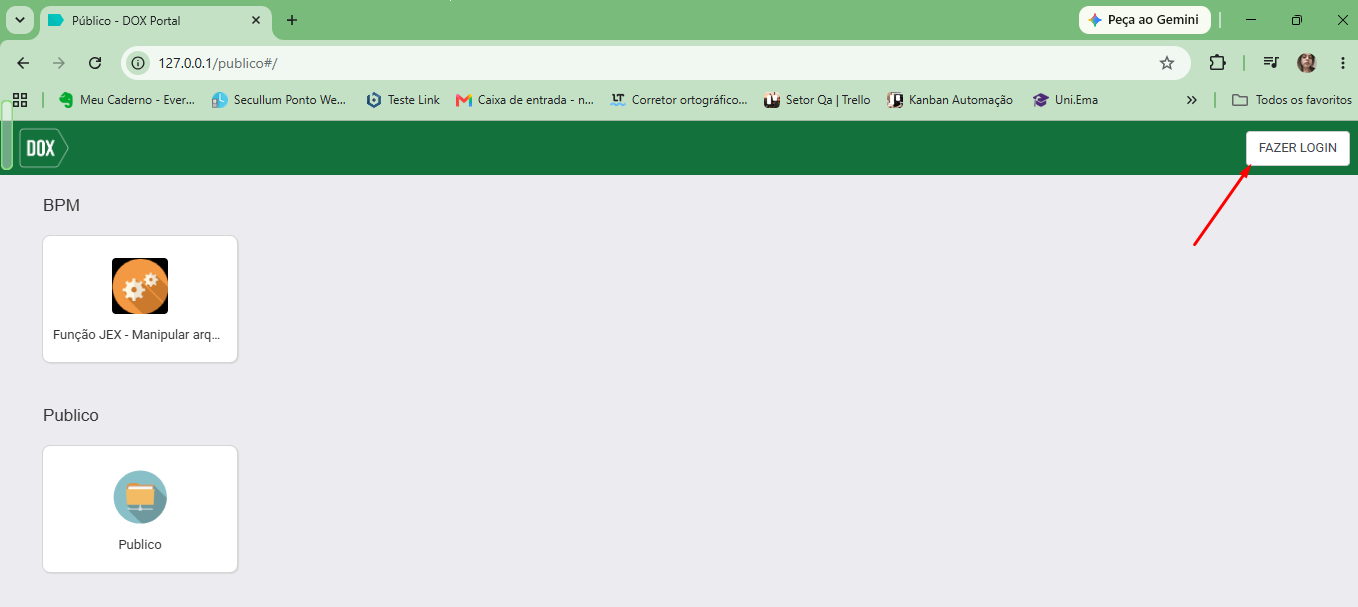Viewport: 1358px width, 607px height.
Task: Open the apps grid icon in the bookmarks bar
Action: (x=20, y=100)
